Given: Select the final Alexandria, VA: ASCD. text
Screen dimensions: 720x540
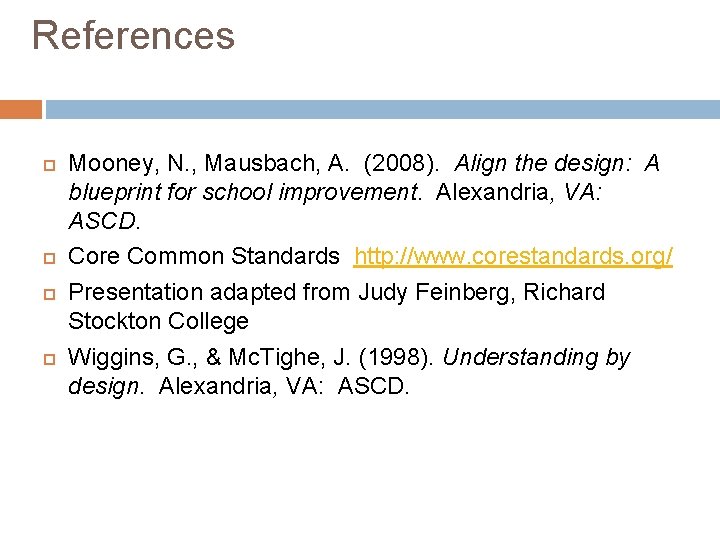Looking at the screenshot, I should point(284,386).
